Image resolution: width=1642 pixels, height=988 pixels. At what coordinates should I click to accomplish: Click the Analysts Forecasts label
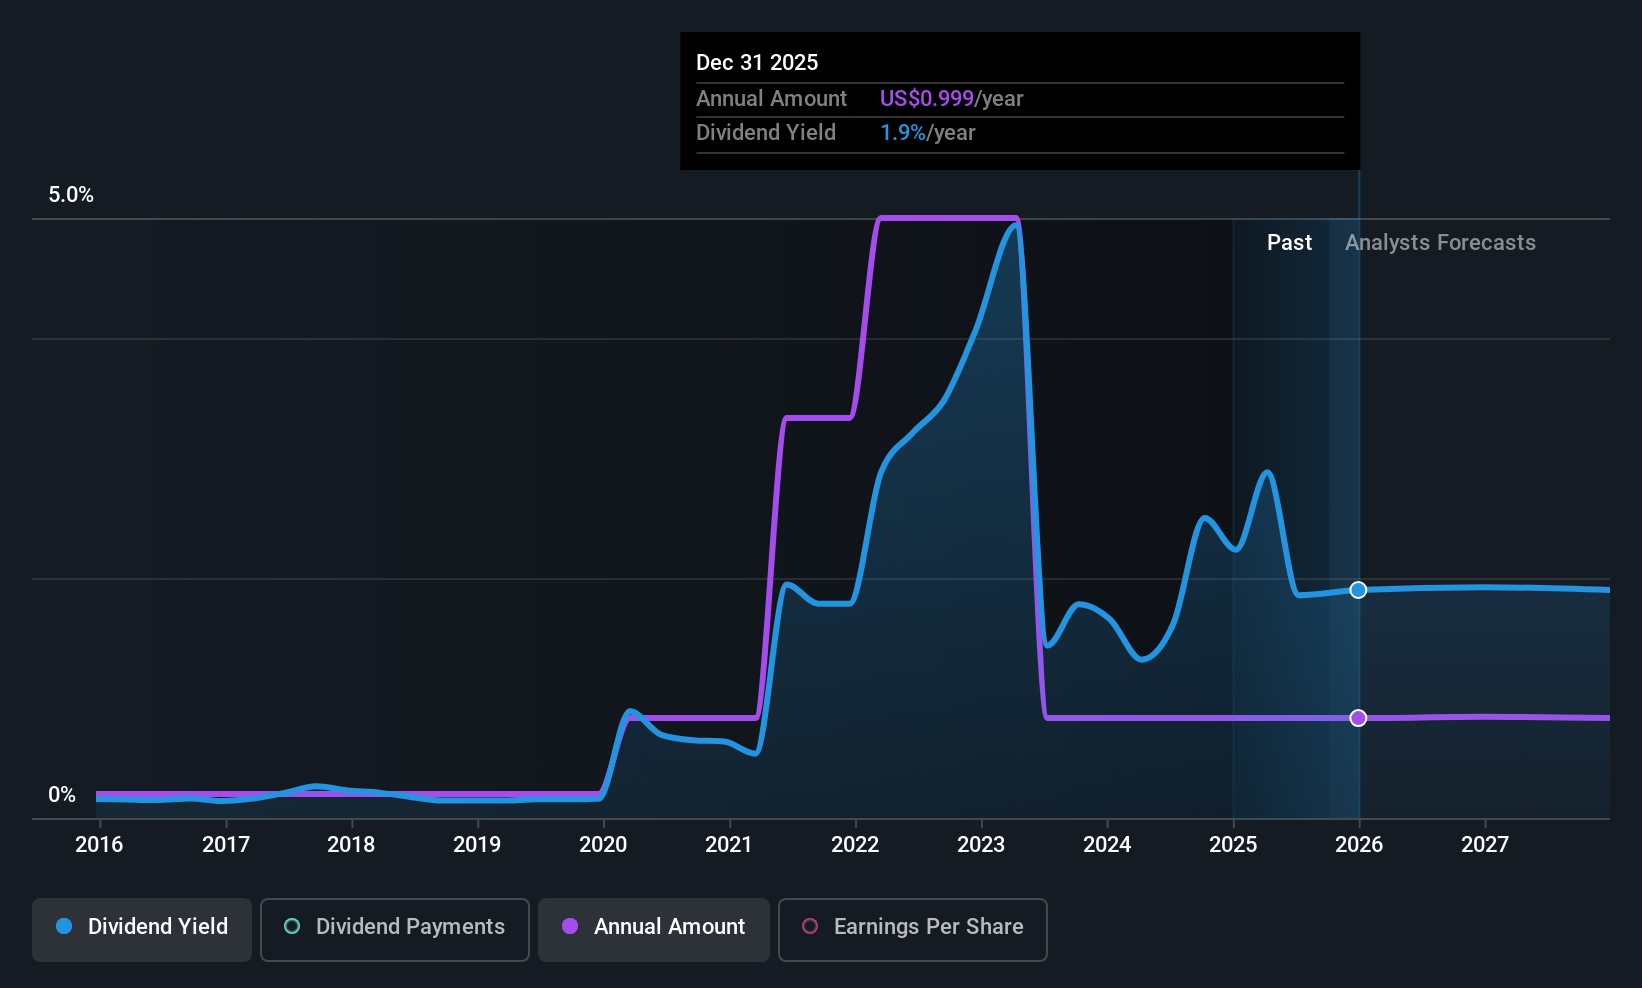[1440, 243]
